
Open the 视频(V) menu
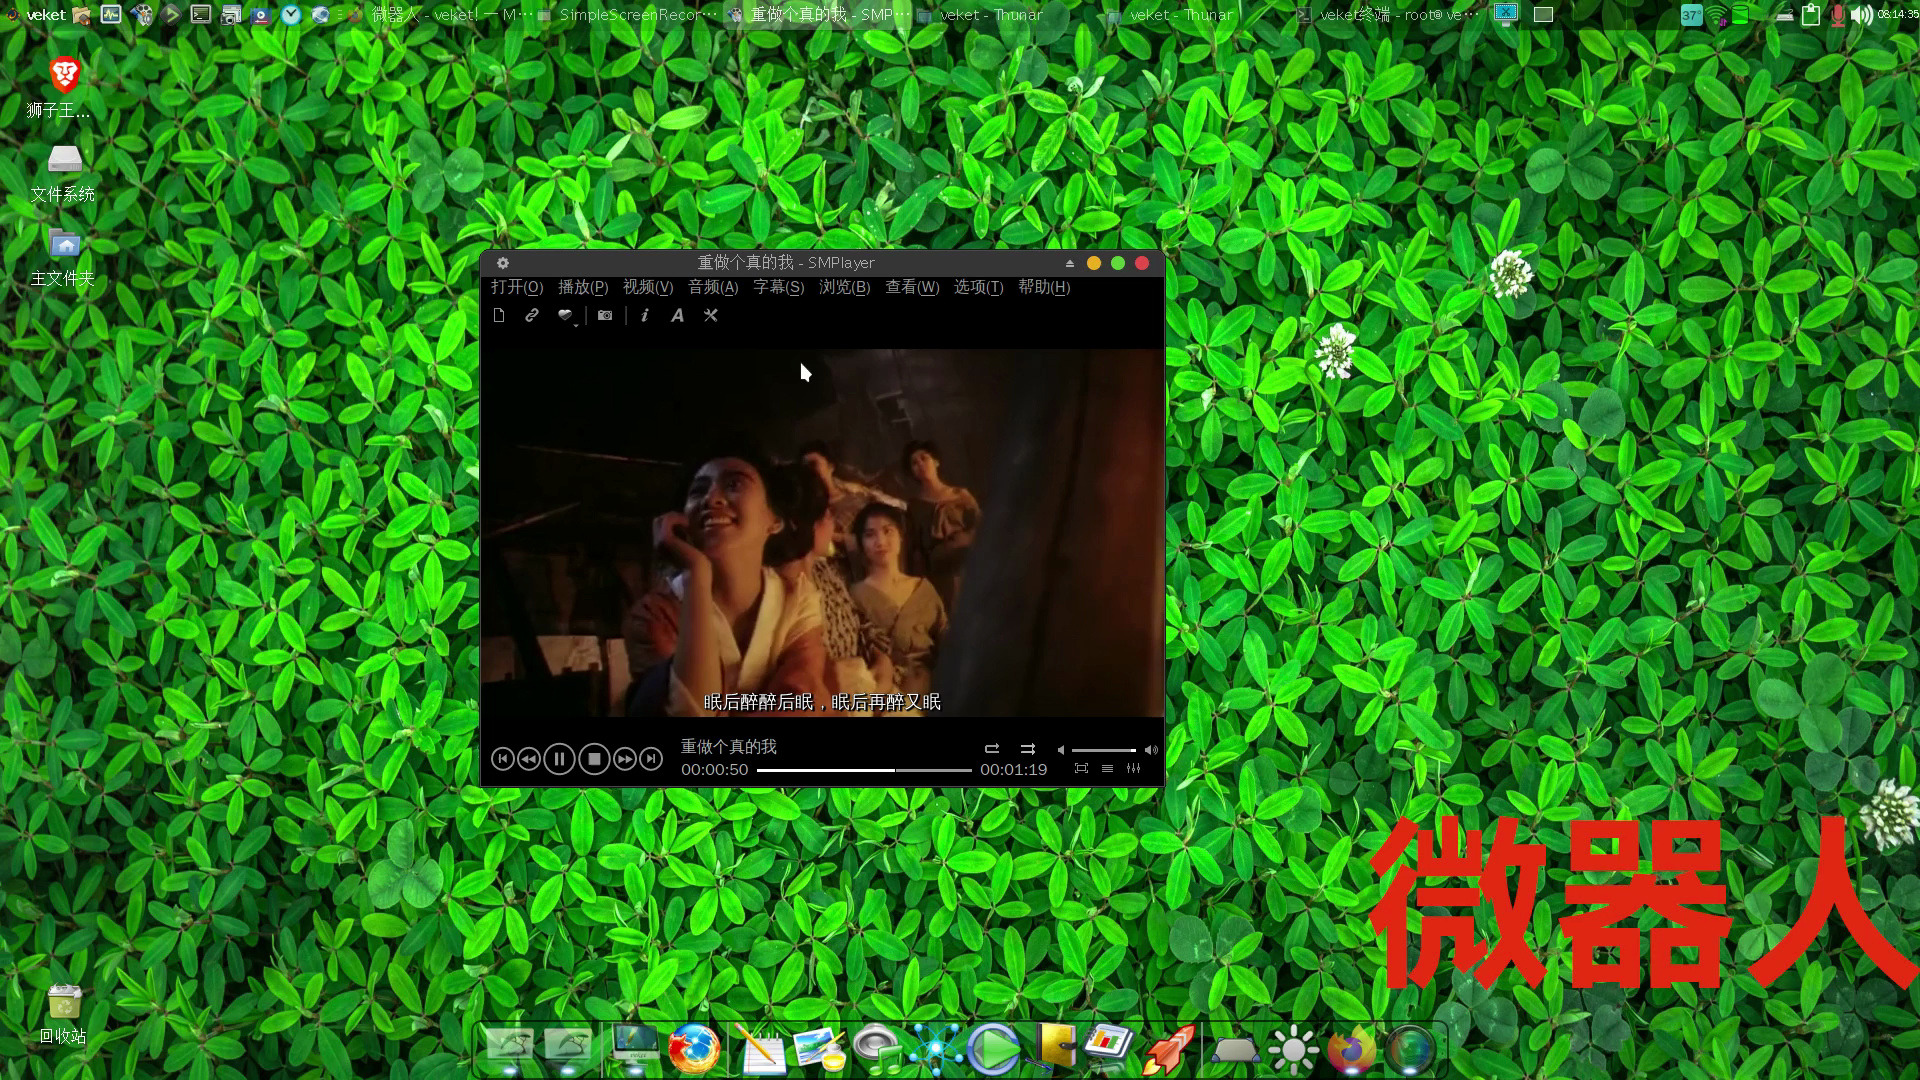pyautogui.click(x=648, y=287)
